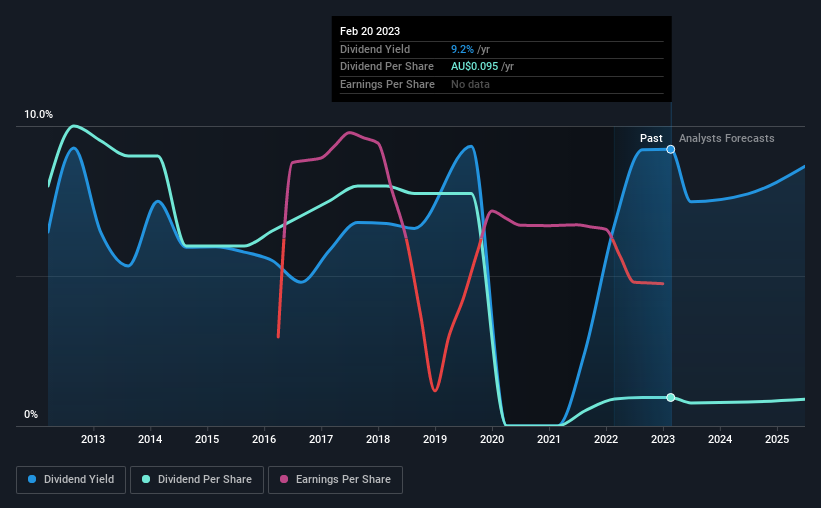Click the 2018 x-axis label
Viewport: 821px width, 508px height.
(x=378, y=439)
